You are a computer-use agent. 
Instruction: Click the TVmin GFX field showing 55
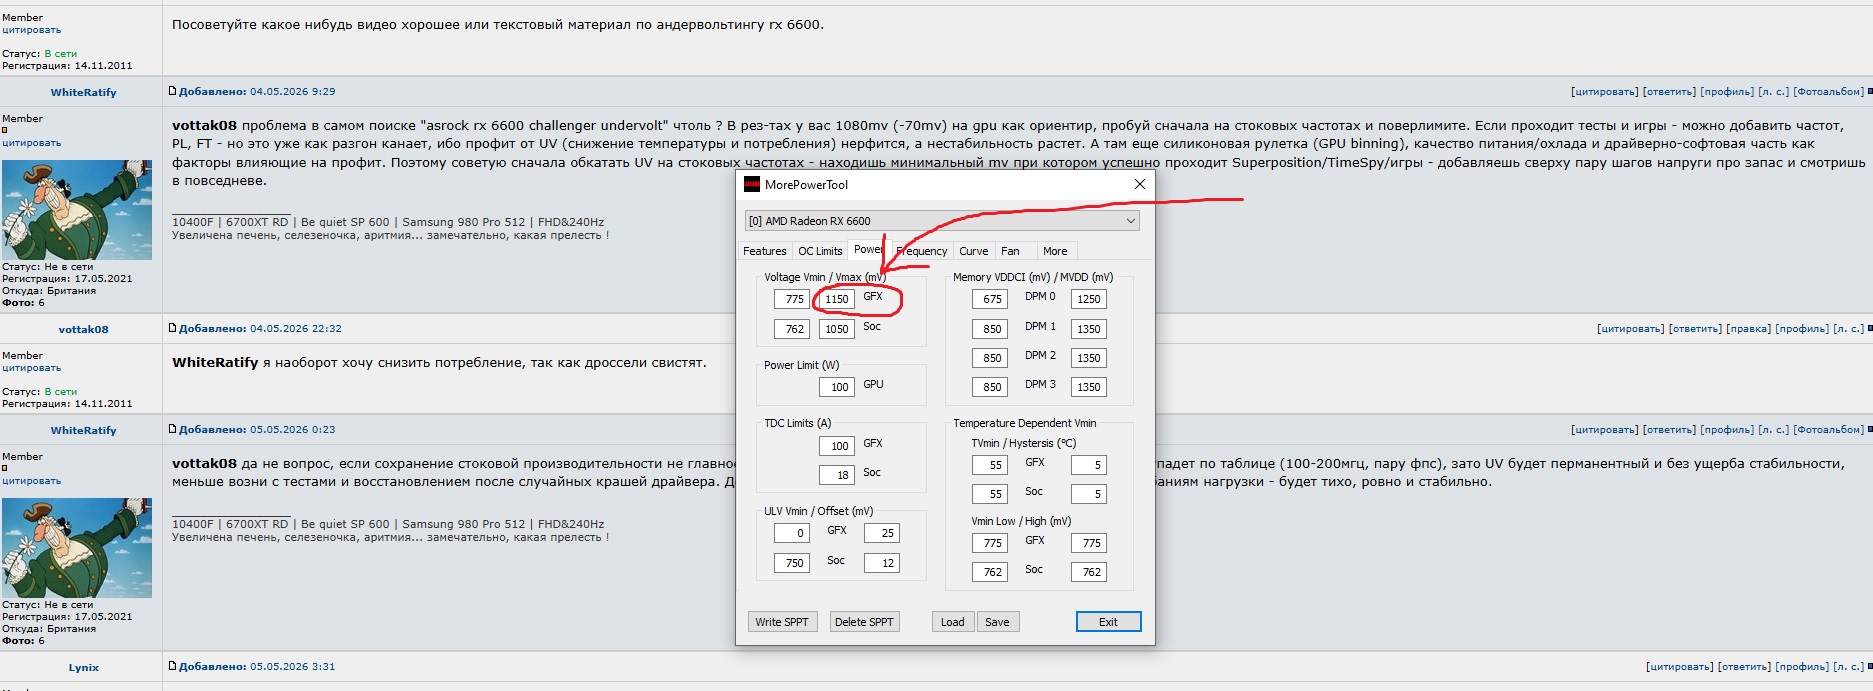[990, 465]
